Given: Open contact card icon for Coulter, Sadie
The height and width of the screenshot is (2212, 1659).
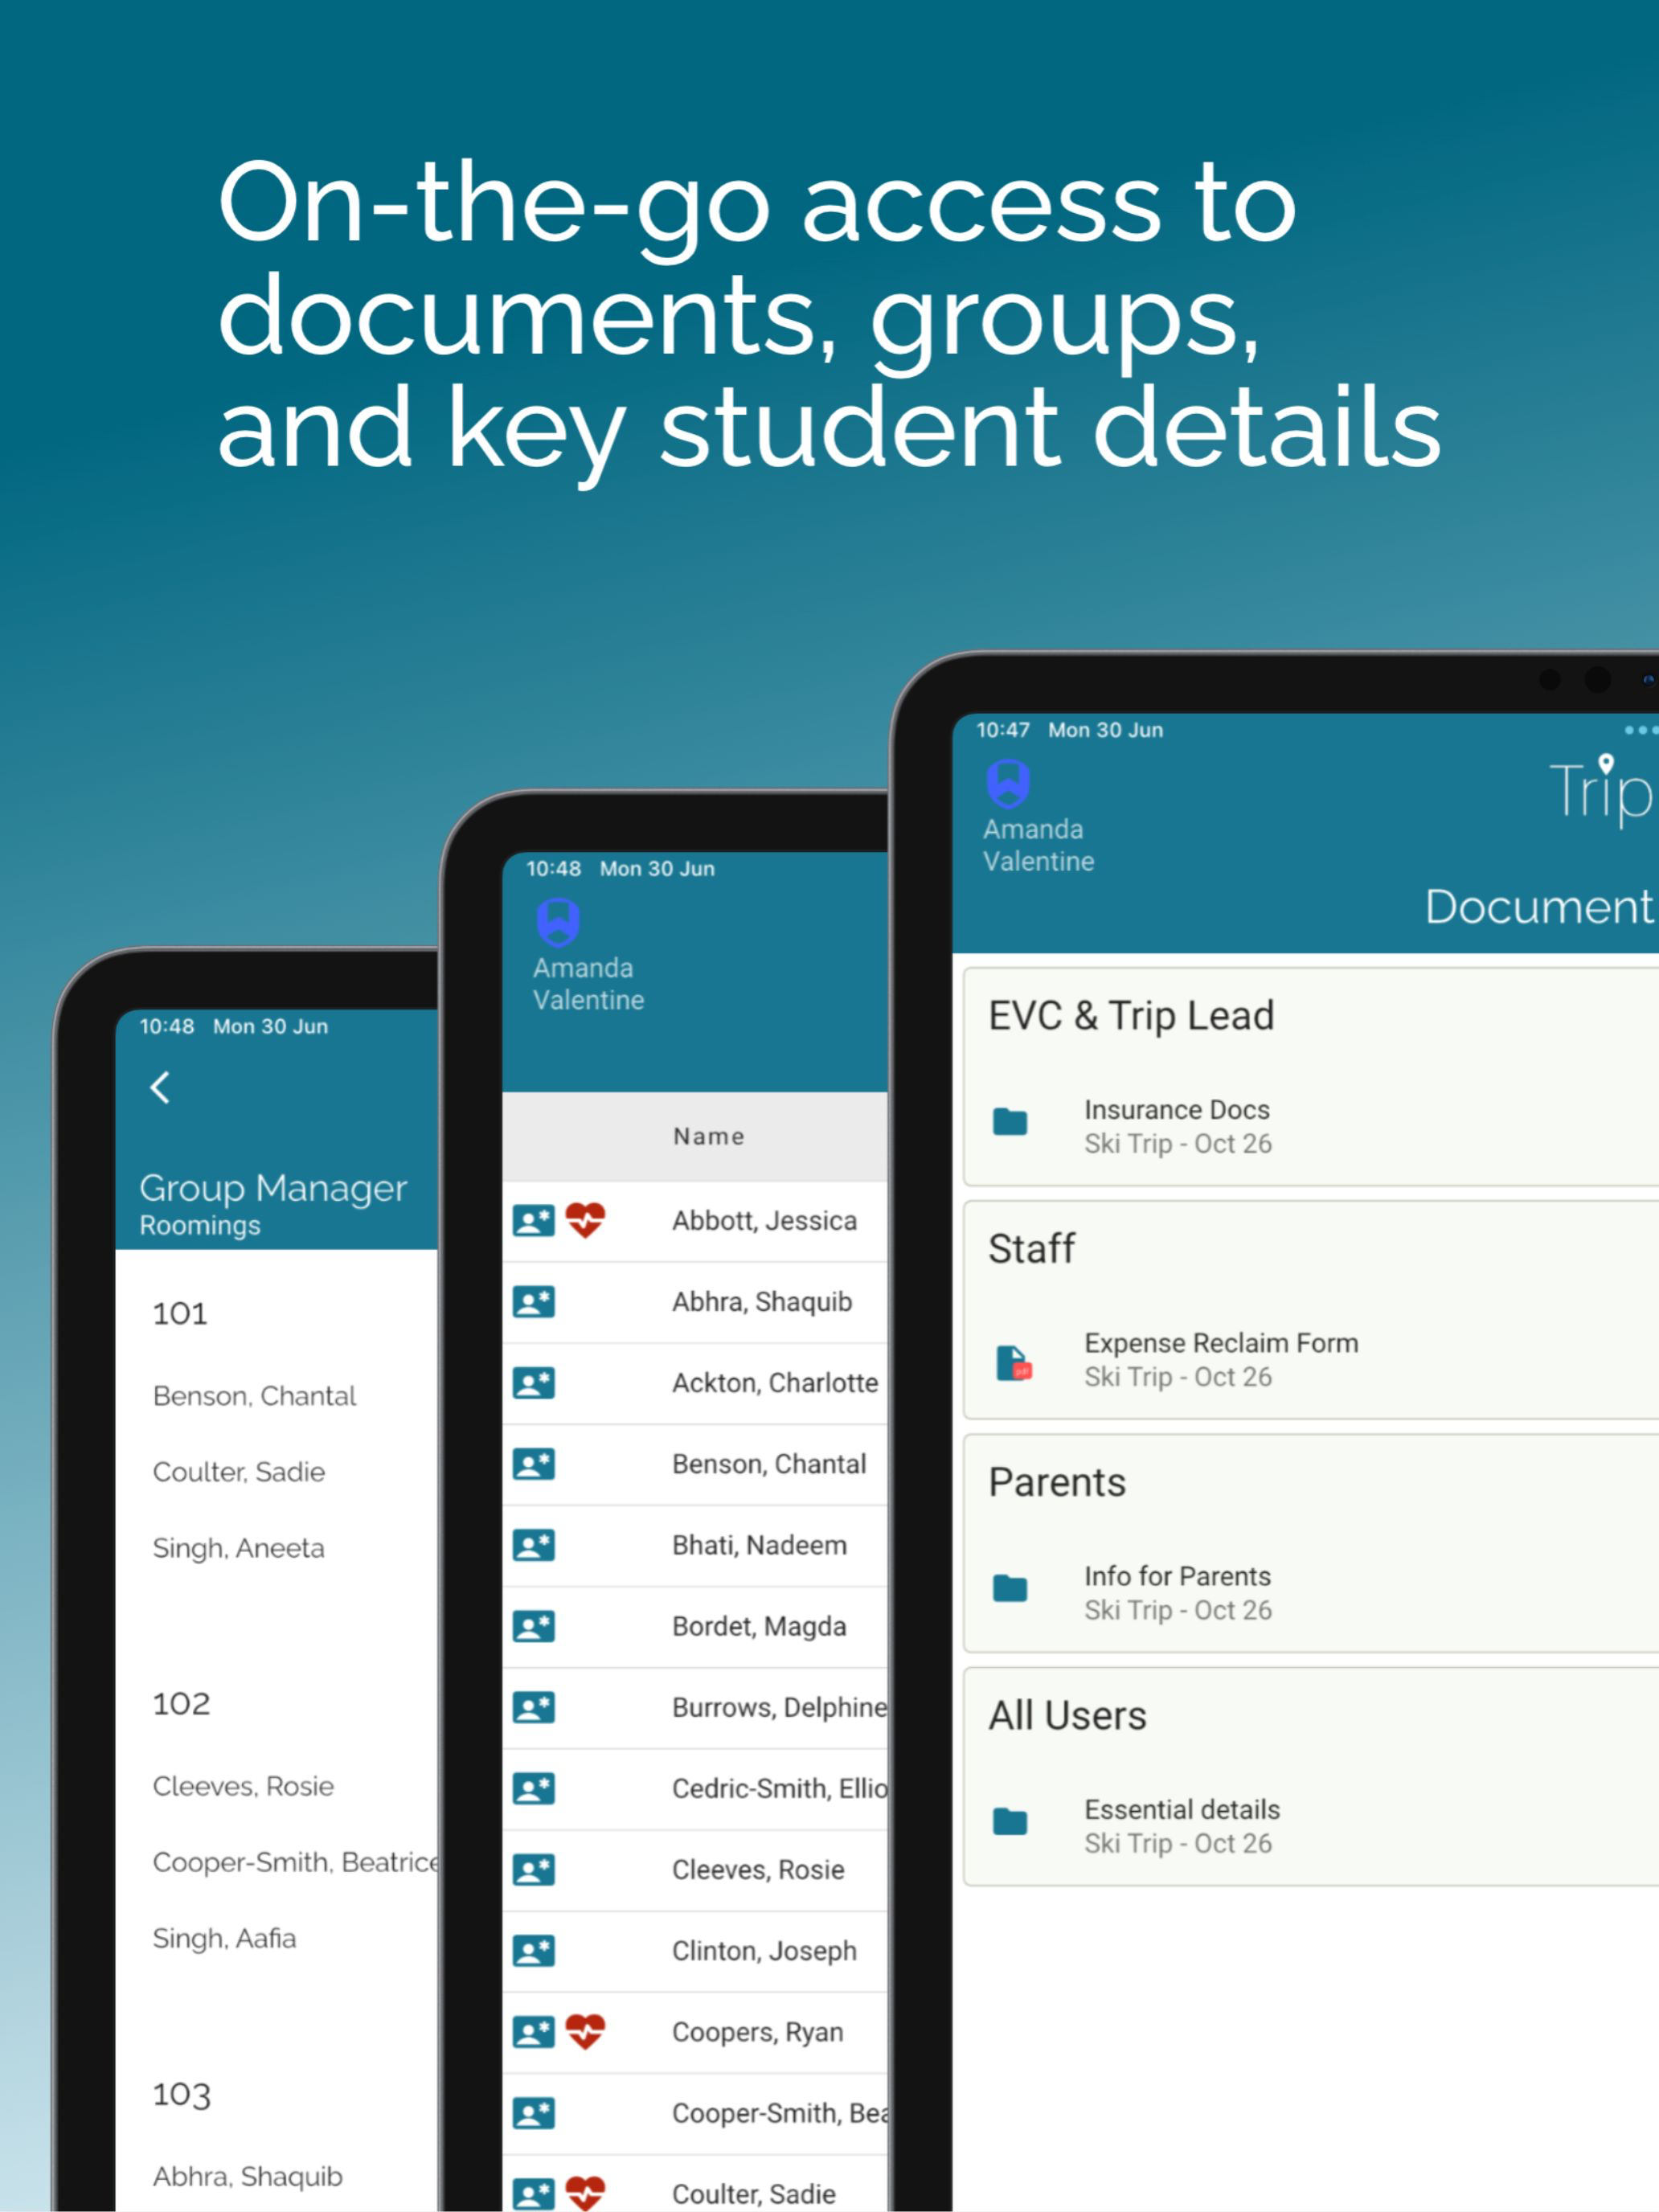Looking at the screenshot, I should [x=534, y=2194].
